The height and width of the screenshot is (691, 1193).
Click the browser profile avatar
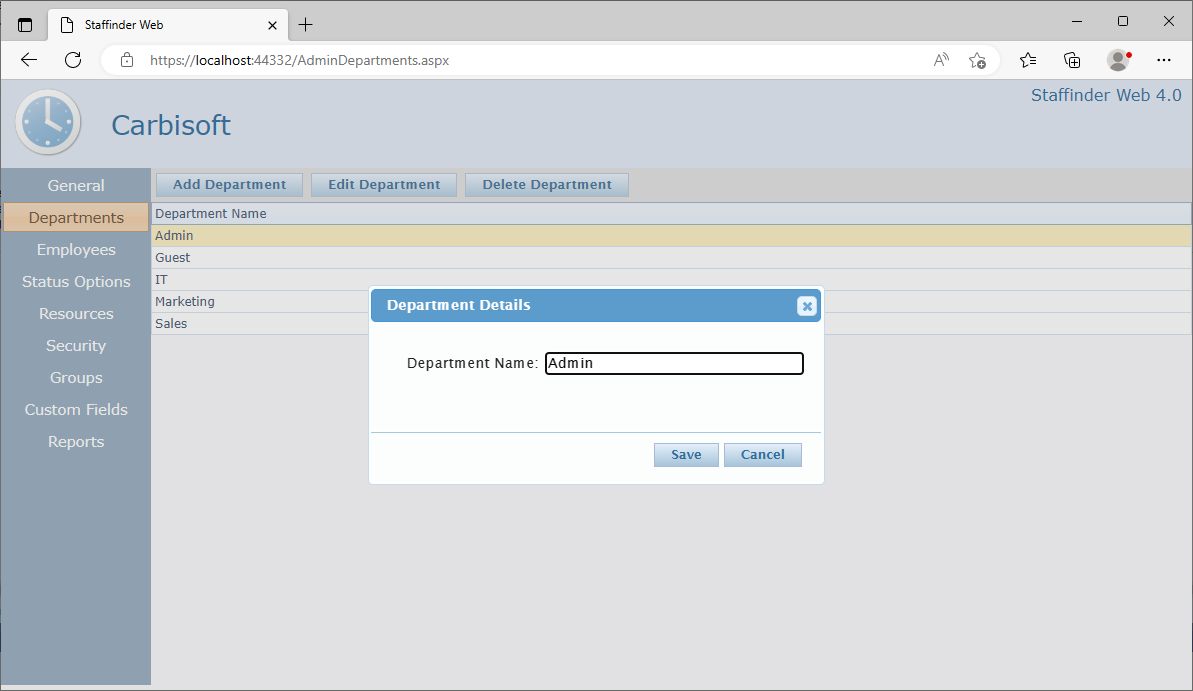coord(1118,60)
